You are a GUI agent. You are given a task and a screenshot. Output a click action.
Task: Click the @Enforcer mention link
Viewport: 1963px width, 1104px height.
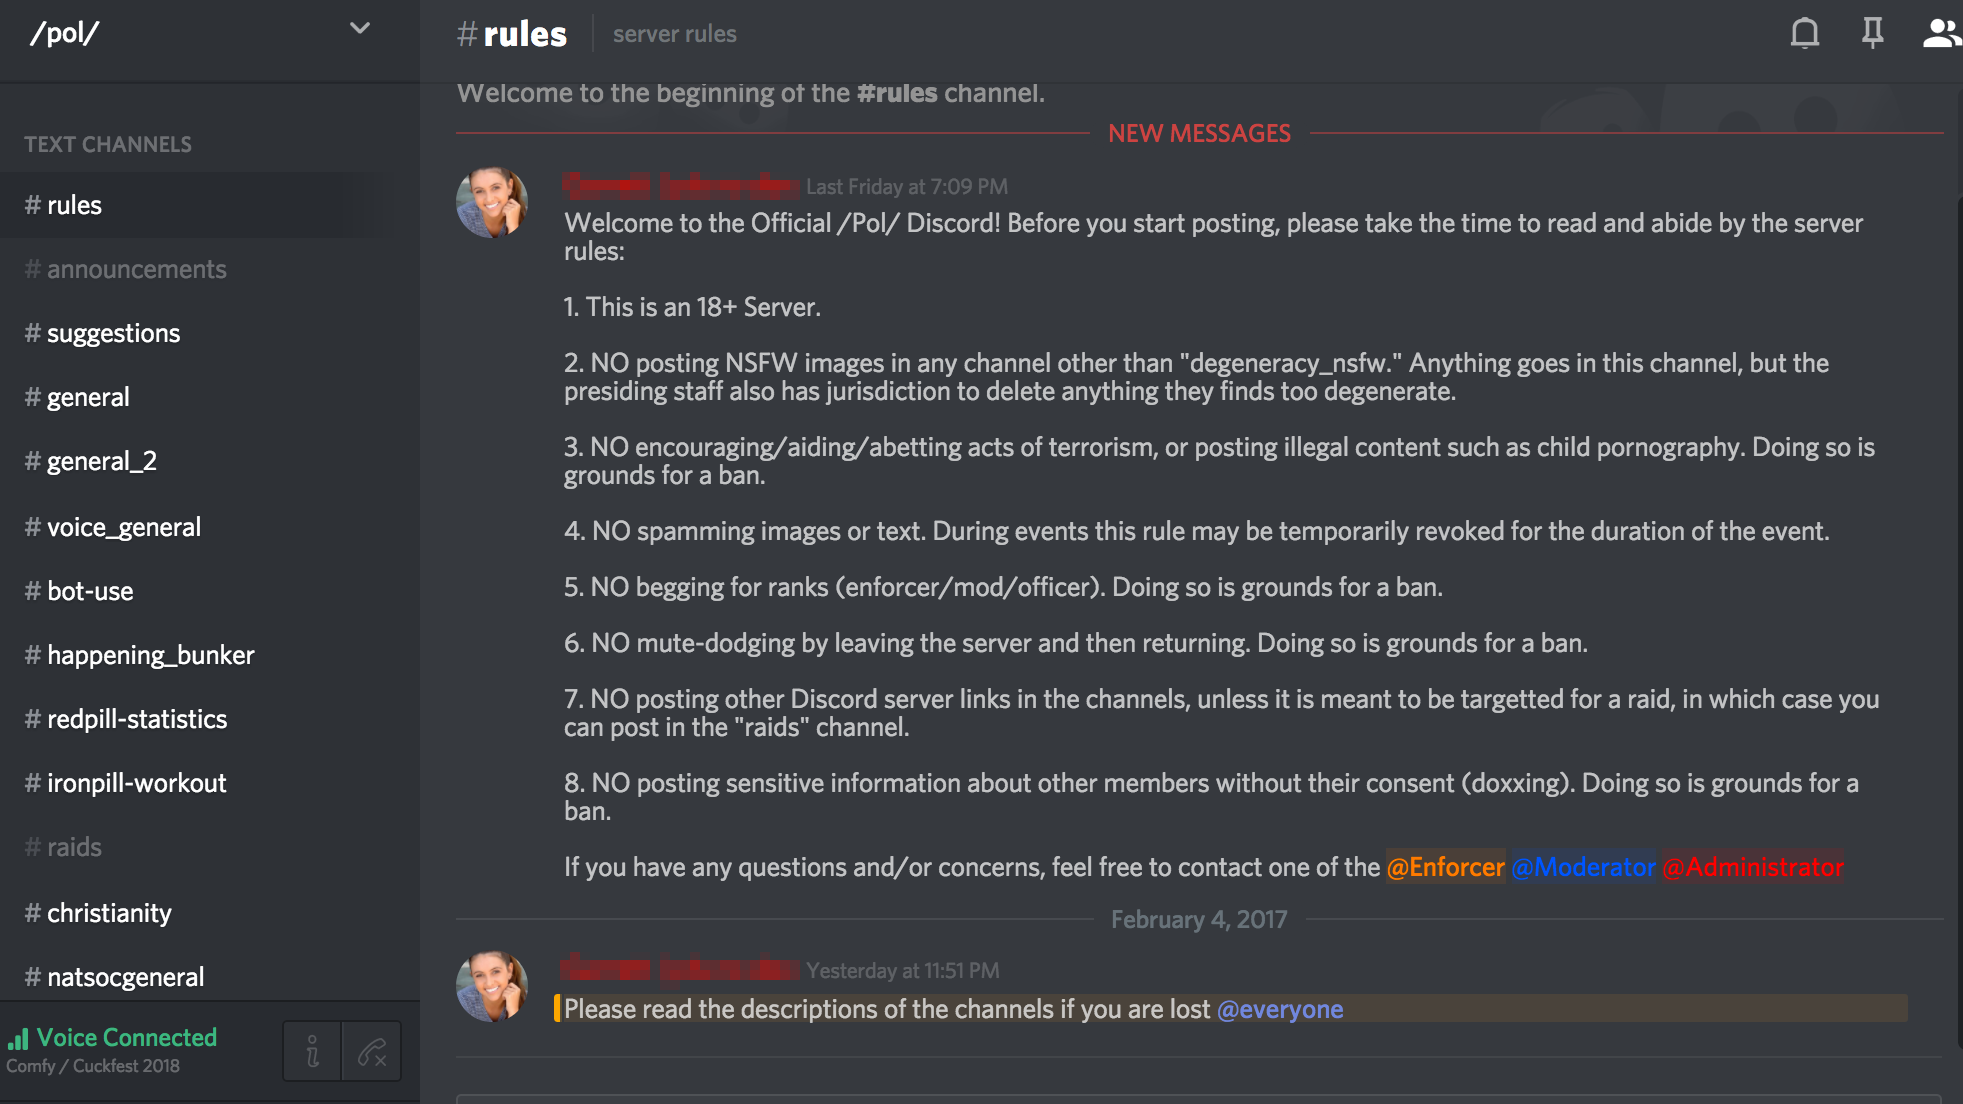1444,867
